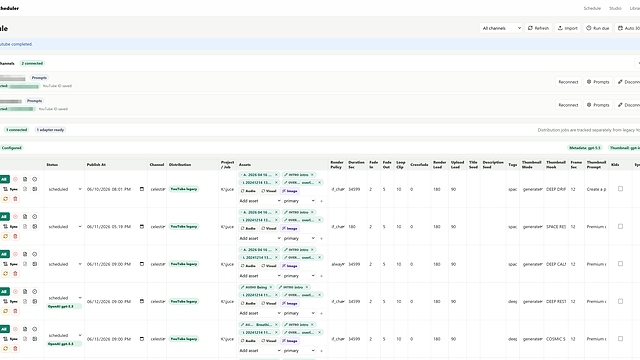Open calendar picker for 06/11/2026 09:00 PM

[x=142, y=264]
